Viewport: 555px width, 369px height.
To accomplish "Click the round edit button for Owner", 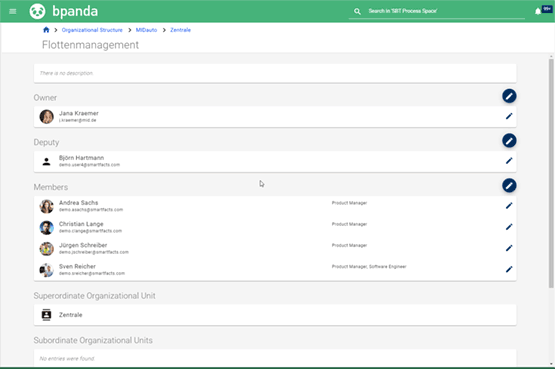I will tap(509, 96).
